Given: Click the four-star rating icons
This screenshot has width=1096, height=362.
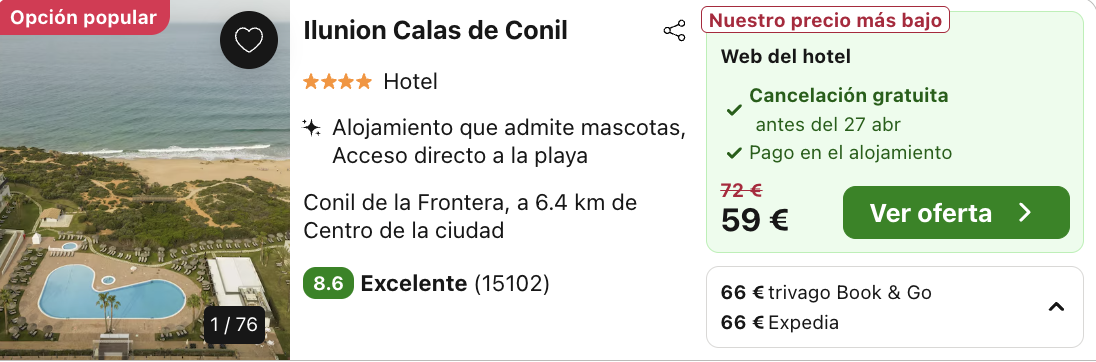Looking at the screenshot, I should [x=338, y=82].
